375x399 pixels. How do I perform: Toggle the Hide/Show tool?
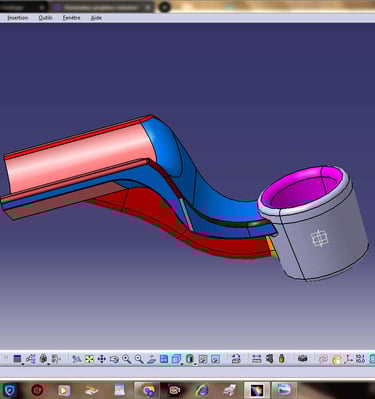(x=203, y=359)
